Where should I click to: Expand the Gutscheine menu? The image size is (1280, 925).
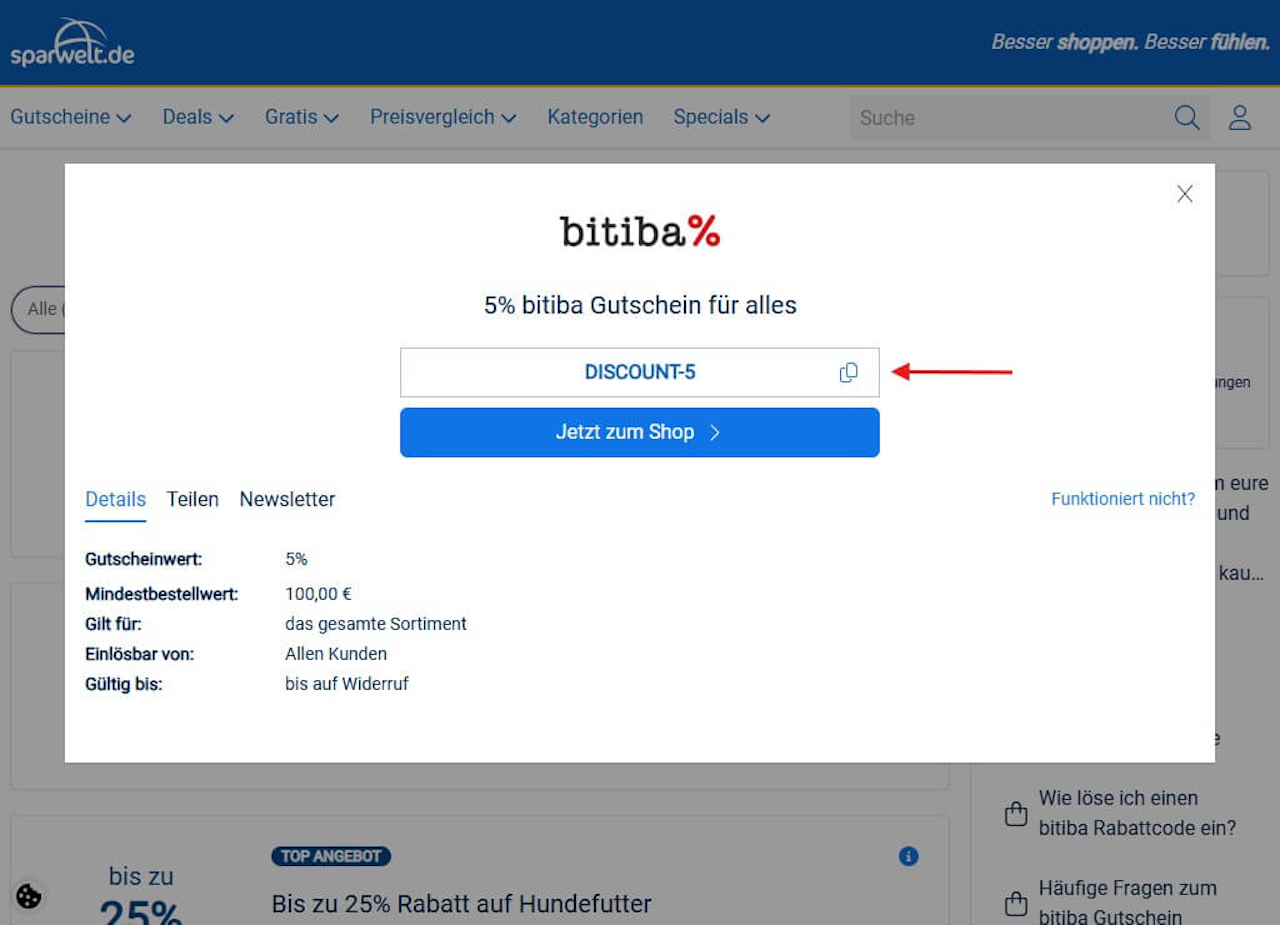pyautogui.click(x=71, y=117)
